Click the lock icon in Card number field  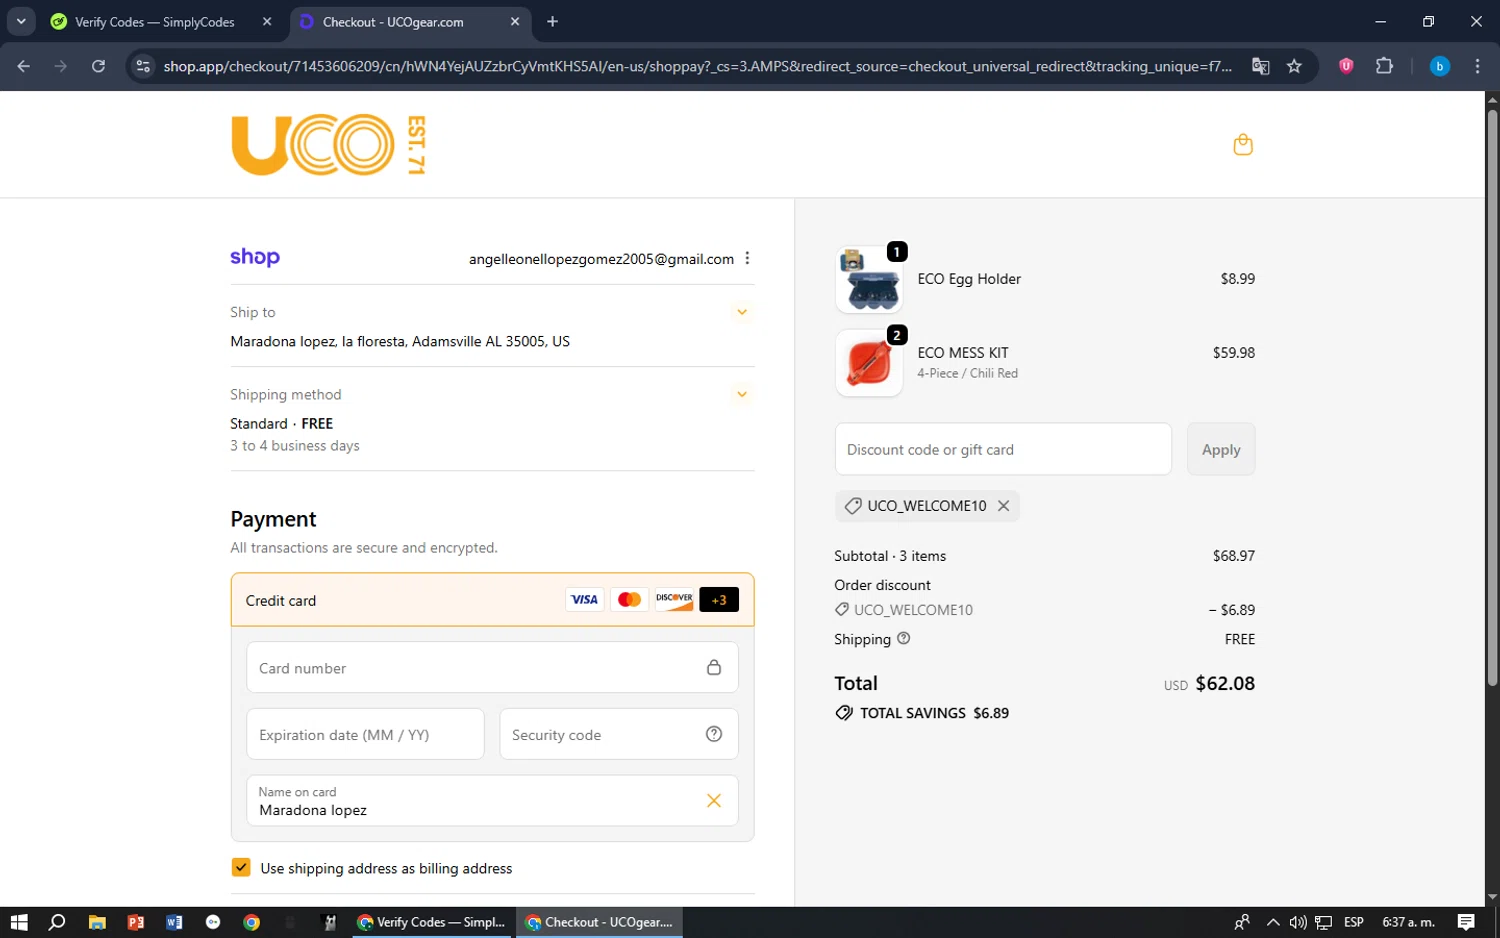[x=714, y=667]
